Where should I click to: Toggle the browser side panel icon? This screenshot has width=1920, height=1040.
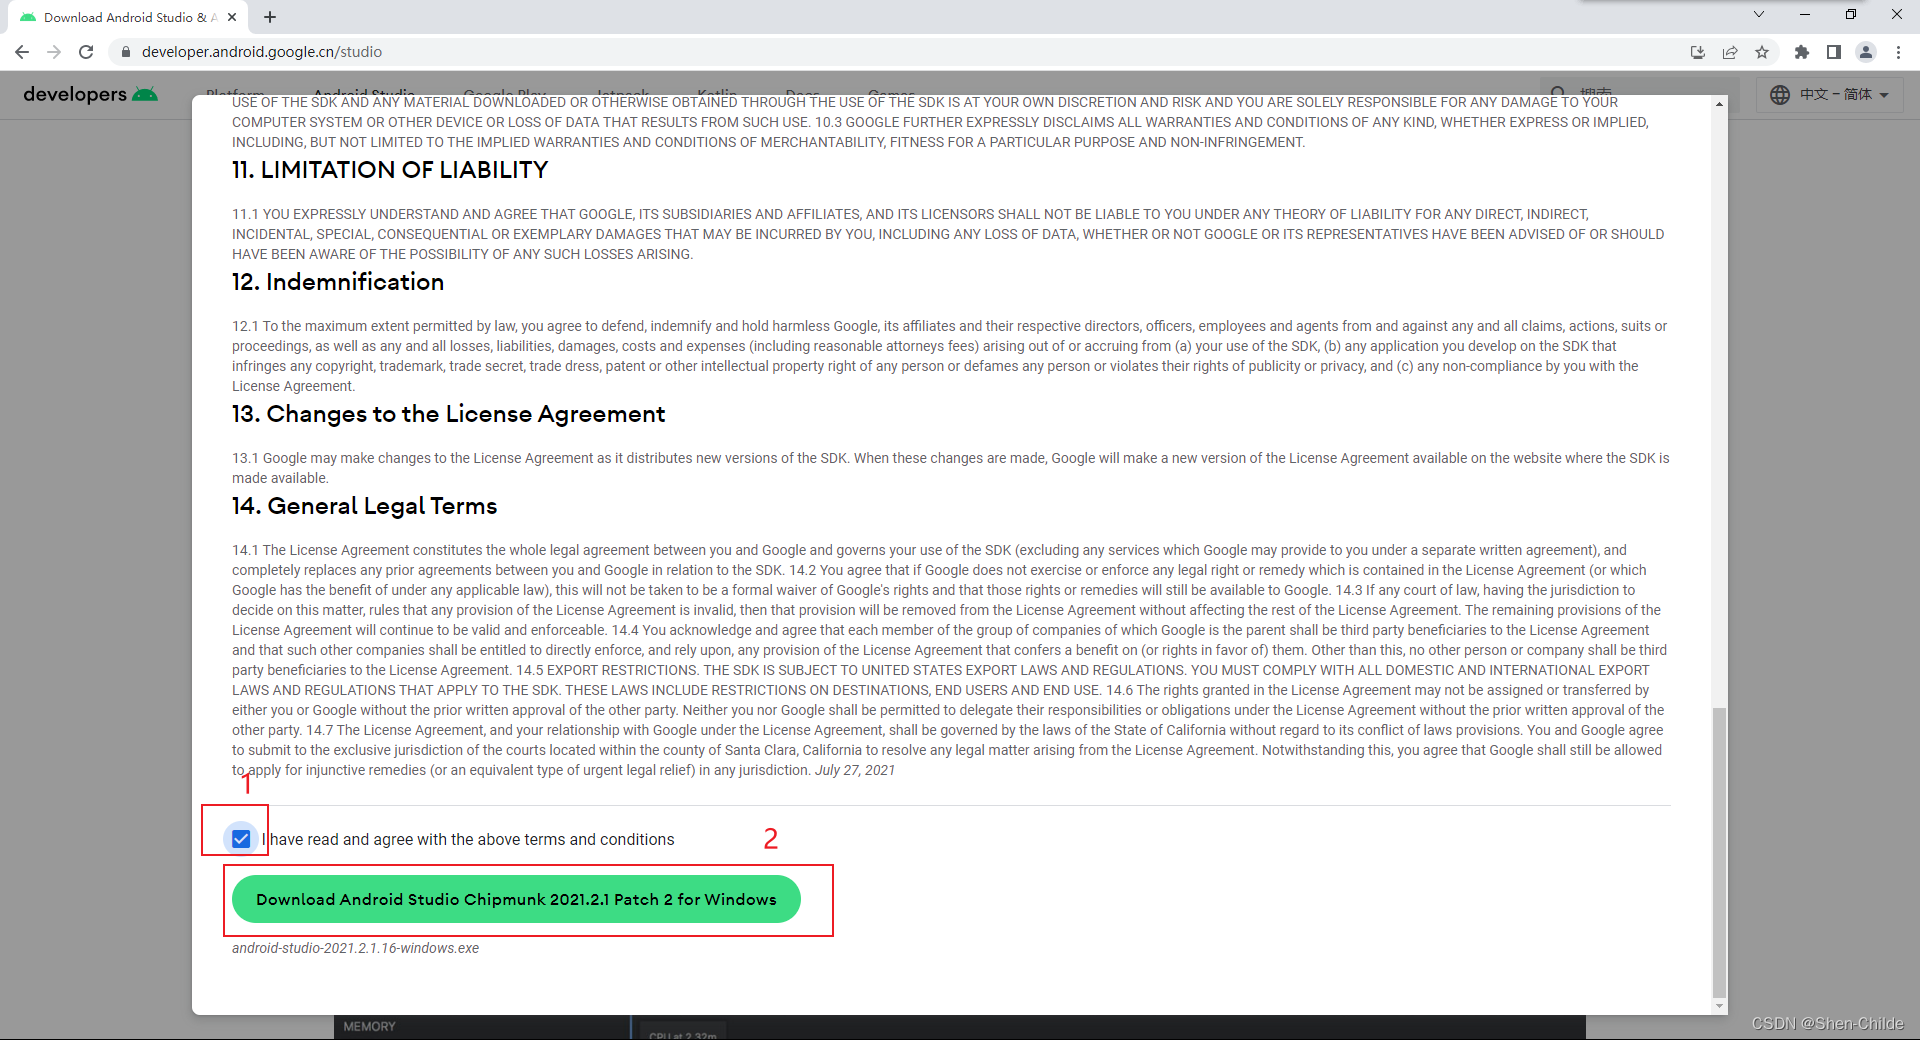[x=1834, y=52]
